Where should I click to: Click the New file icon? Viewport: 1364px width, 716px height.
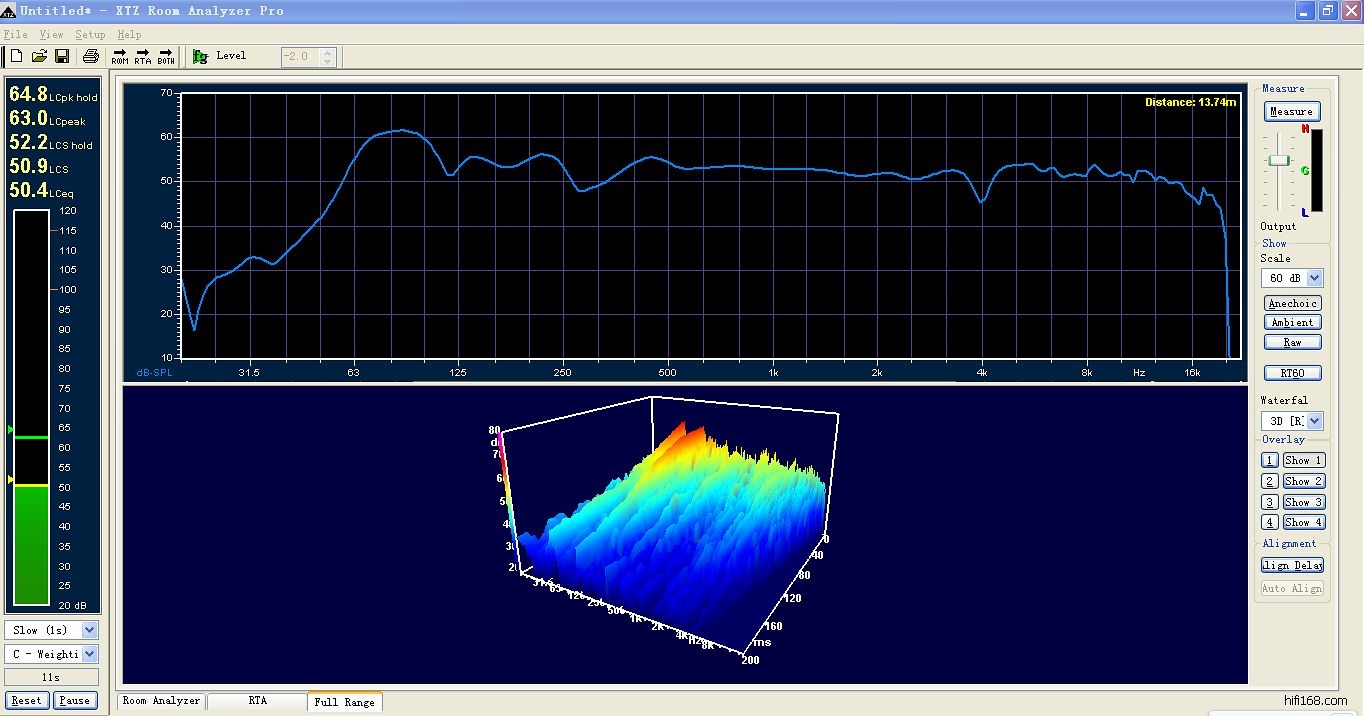[16, 56]
